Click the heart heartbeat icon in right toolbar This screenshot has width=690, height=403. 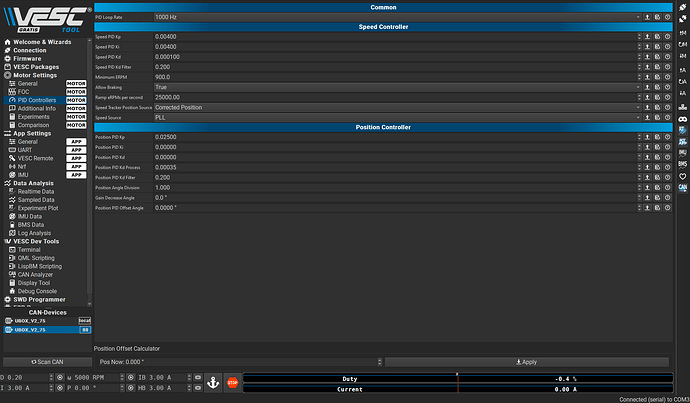pyautogui.click(x=683, y=175)
